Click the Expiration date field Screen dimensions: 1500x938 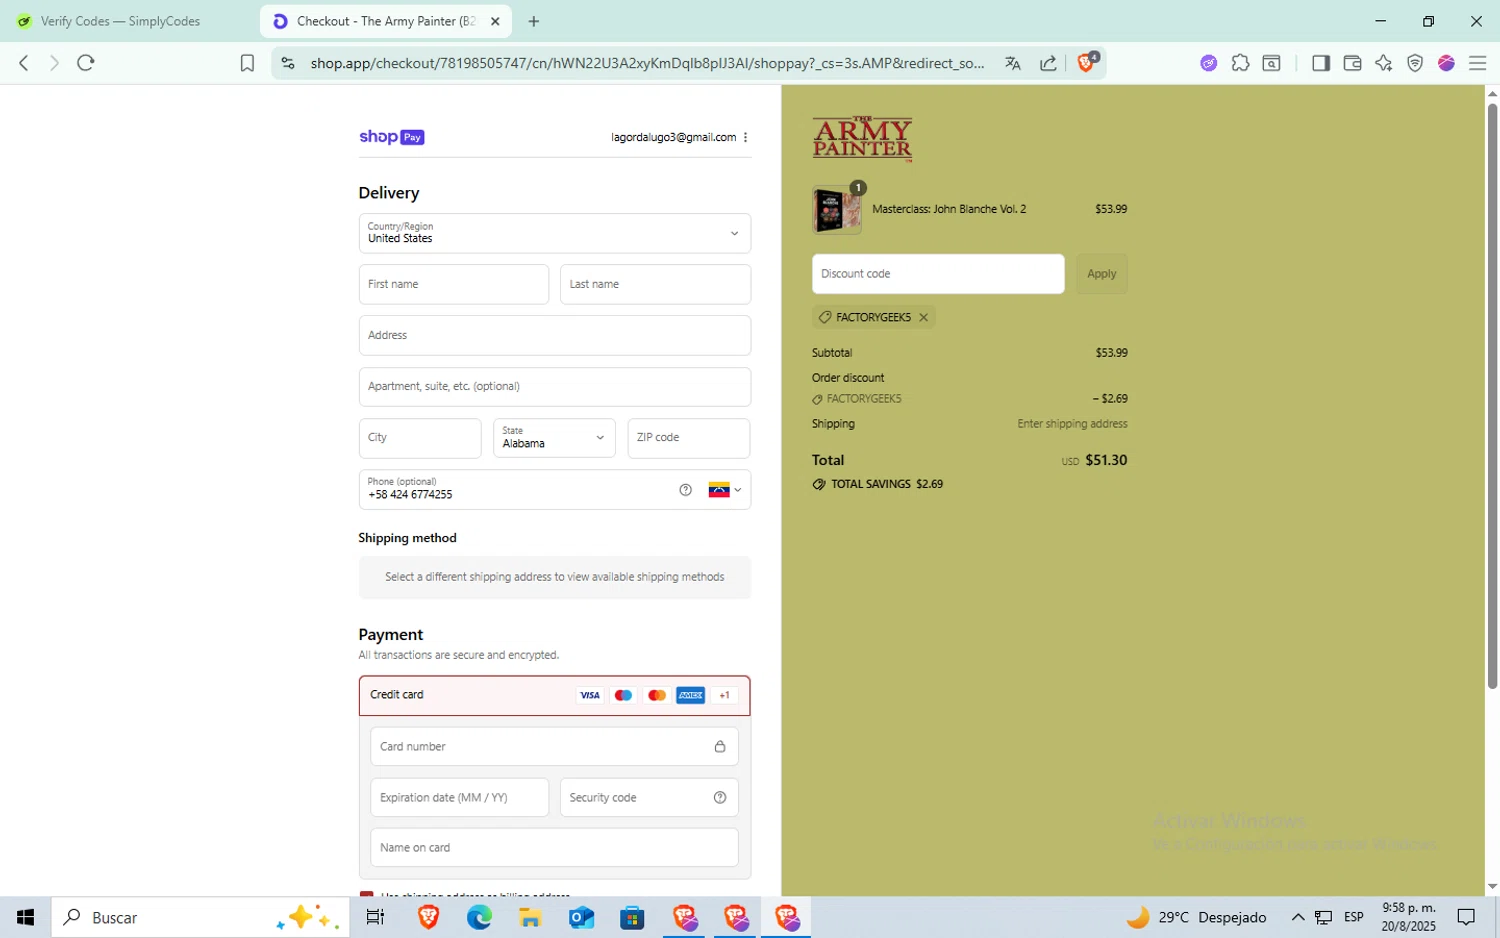point(459,797)
